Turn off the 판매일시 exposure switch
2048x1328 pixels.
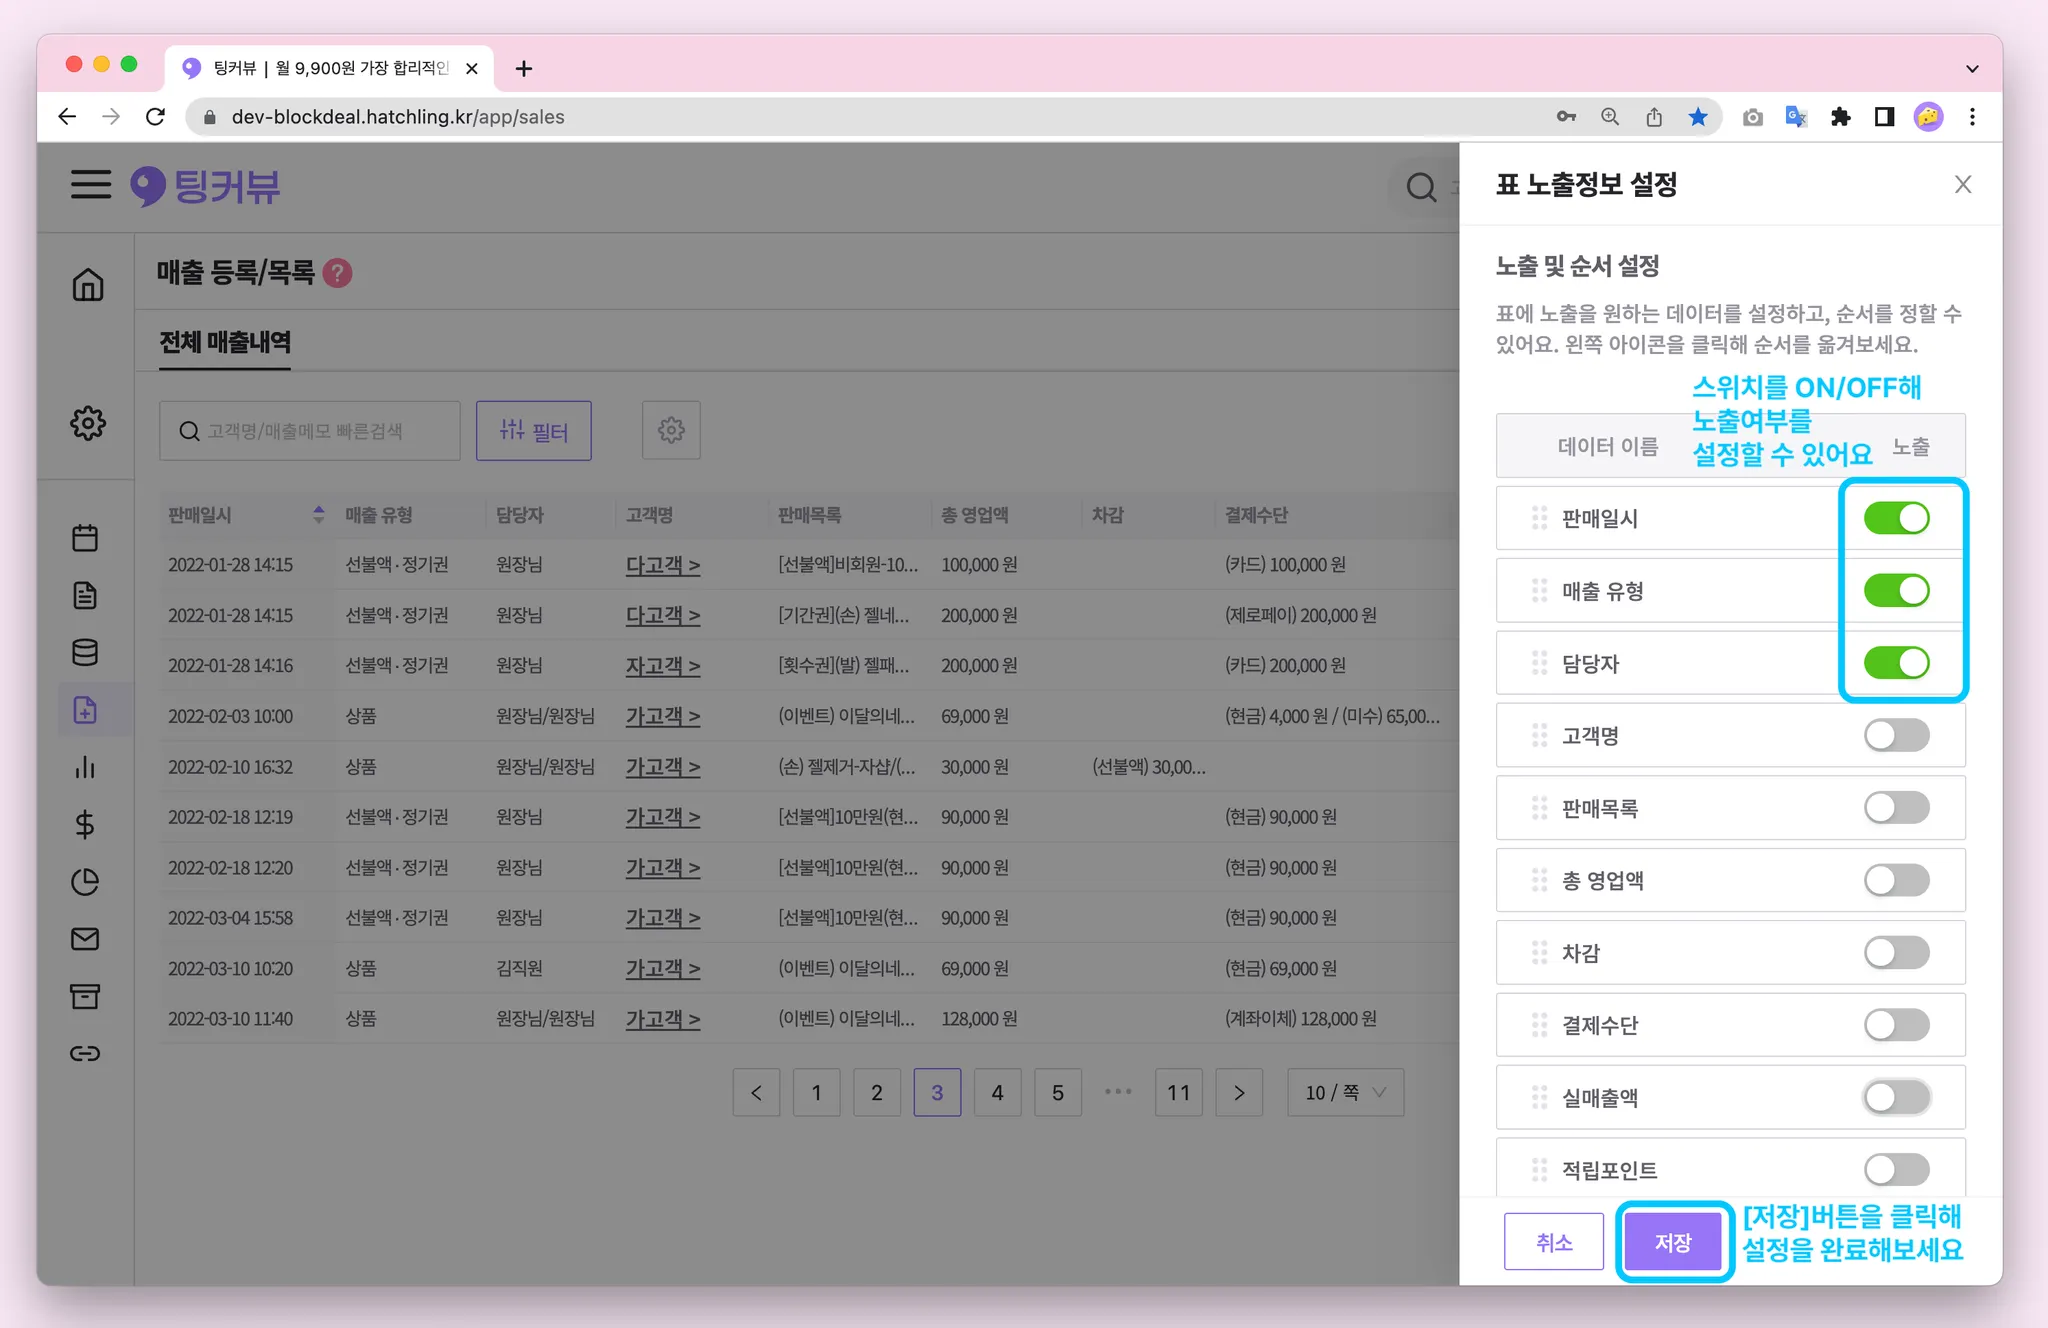(x=1896, y=518)
